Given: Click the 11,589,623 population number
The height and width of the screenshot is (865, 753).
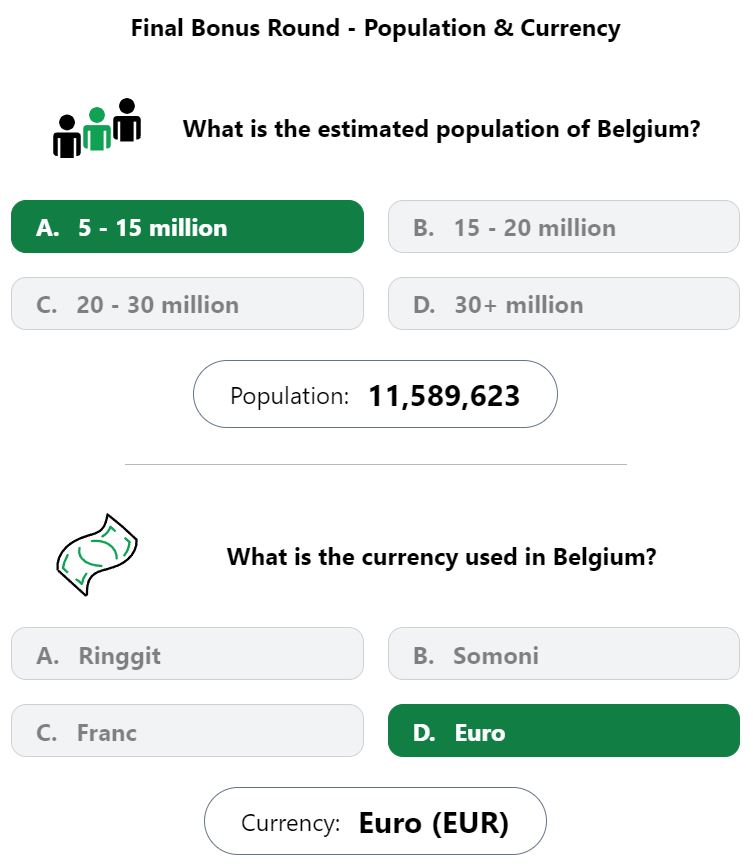Looking at the screenshot, I should (444, 396).
